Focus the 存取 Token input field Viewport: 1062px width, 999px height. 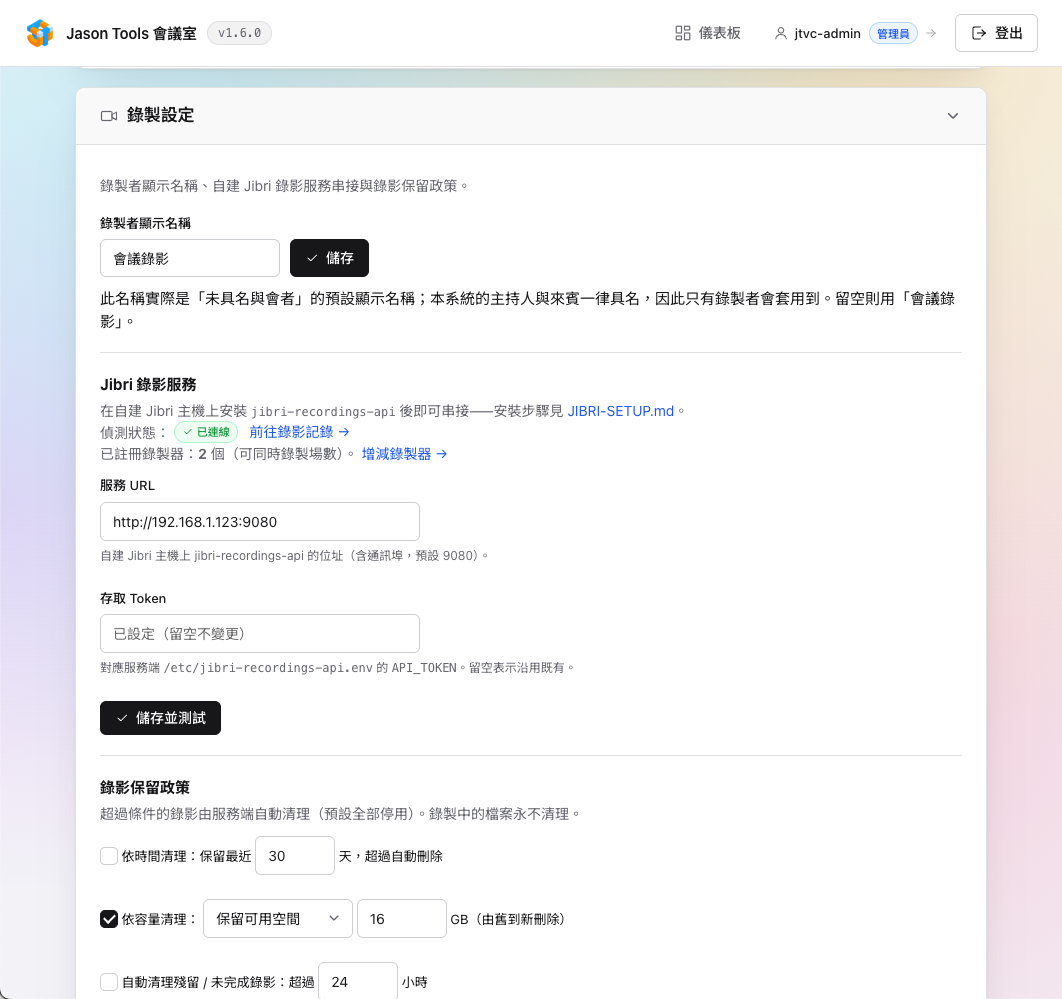click(259, 633)
